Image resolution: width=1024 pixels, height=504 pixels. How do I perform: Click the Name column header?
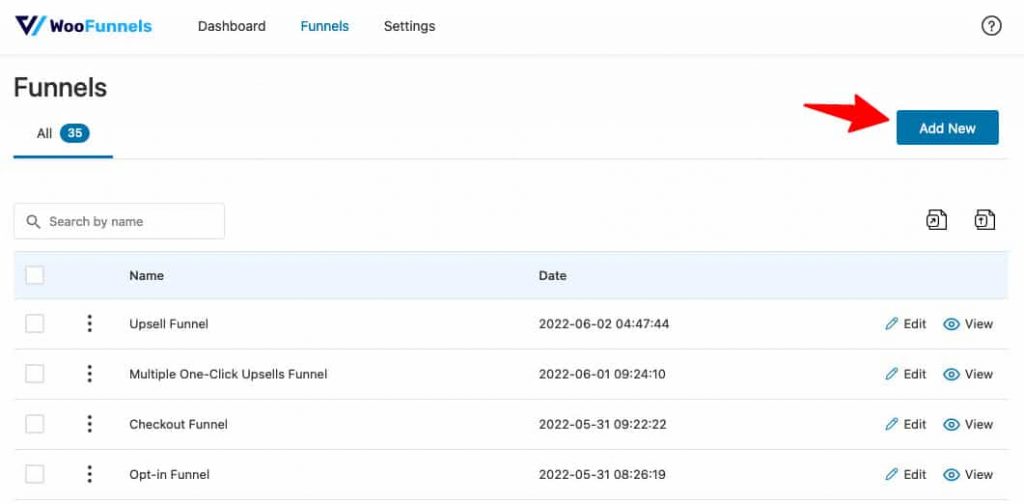[x=146, y=276]
